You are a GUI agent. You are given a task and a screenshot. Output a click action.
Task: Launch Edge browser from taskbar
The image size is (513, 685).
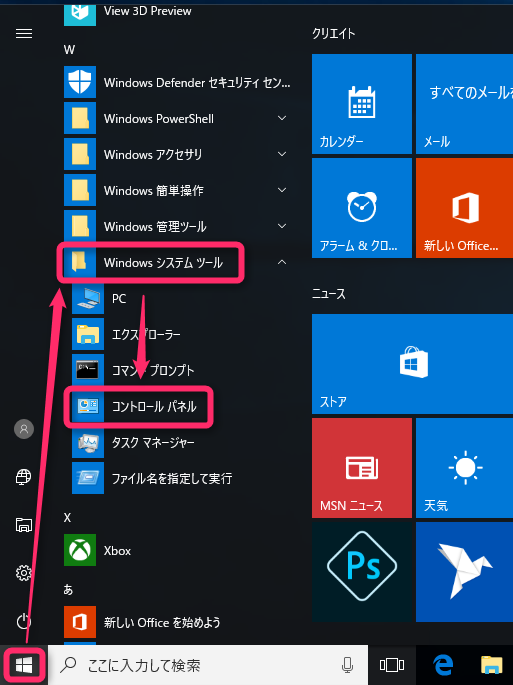point(443,665)
